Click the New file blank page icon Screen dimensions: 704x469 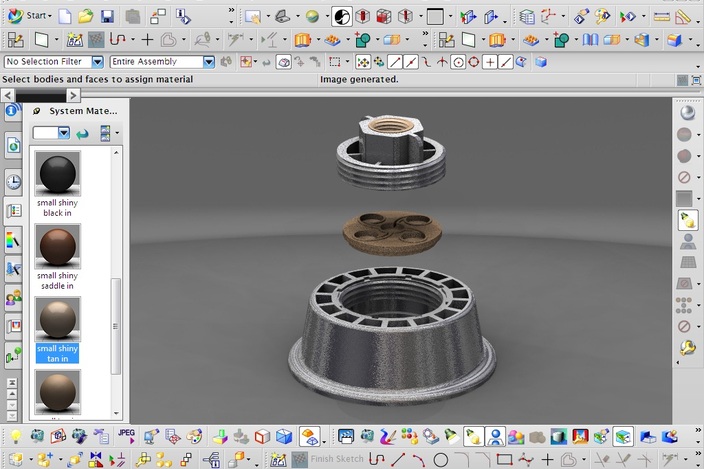(x=65, y=16)
